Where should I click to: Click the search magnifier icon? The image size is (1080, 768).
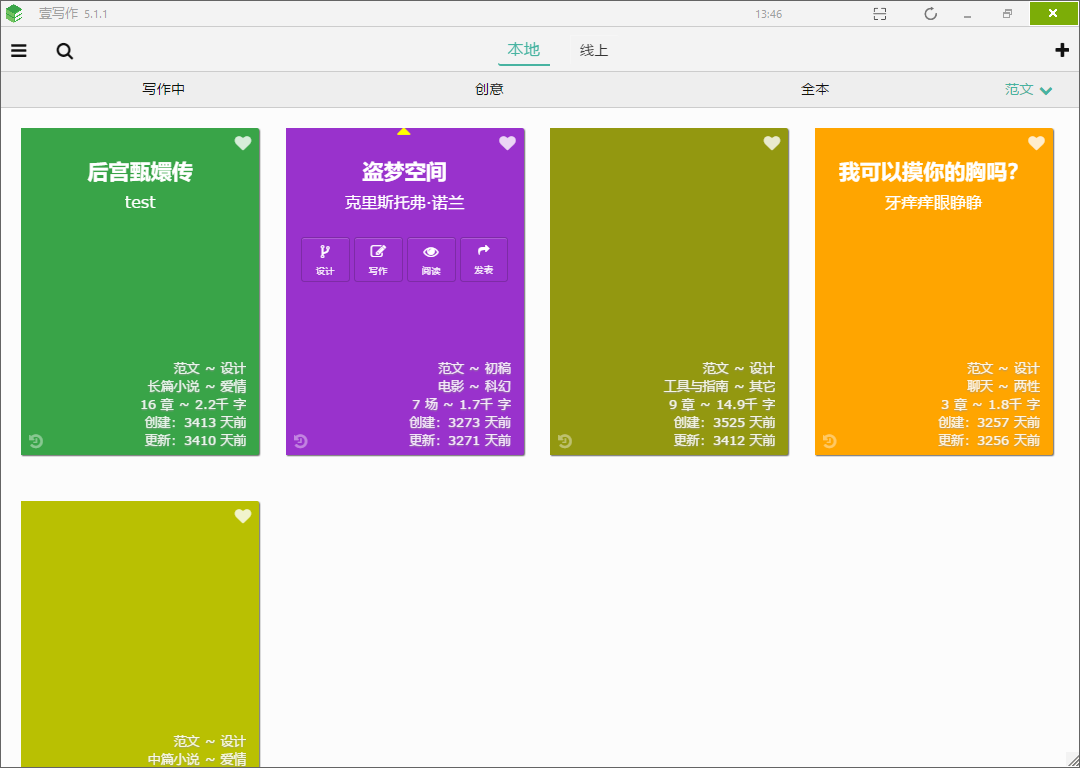pos(65,51)
